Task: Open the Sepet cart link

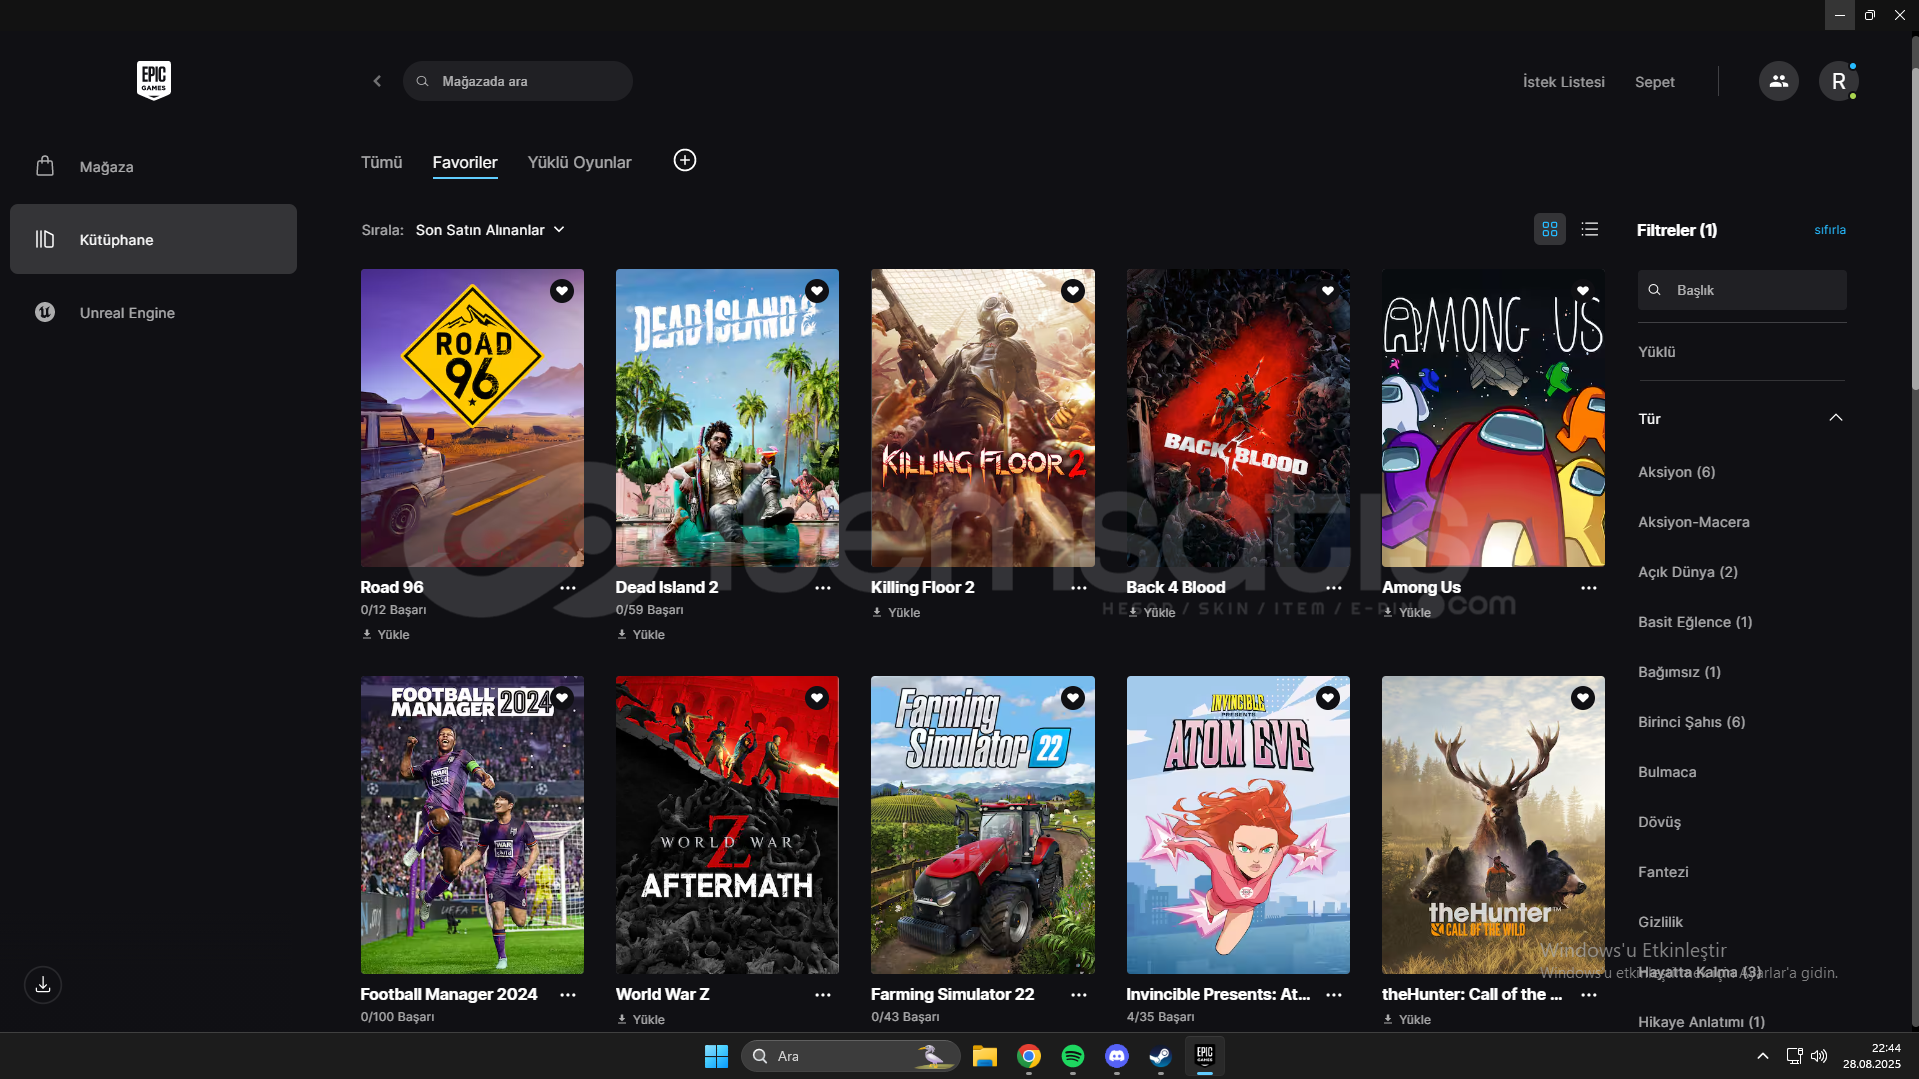Action: (x=1655, y=82)
